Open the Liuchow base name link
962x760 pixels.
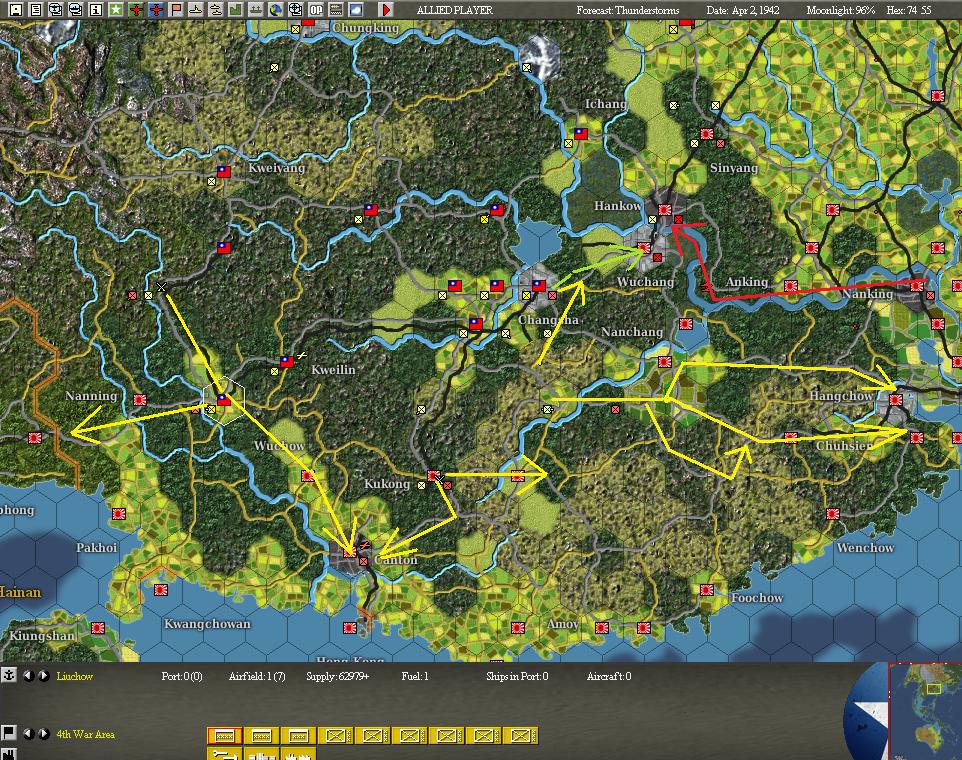tap(74, 676)
